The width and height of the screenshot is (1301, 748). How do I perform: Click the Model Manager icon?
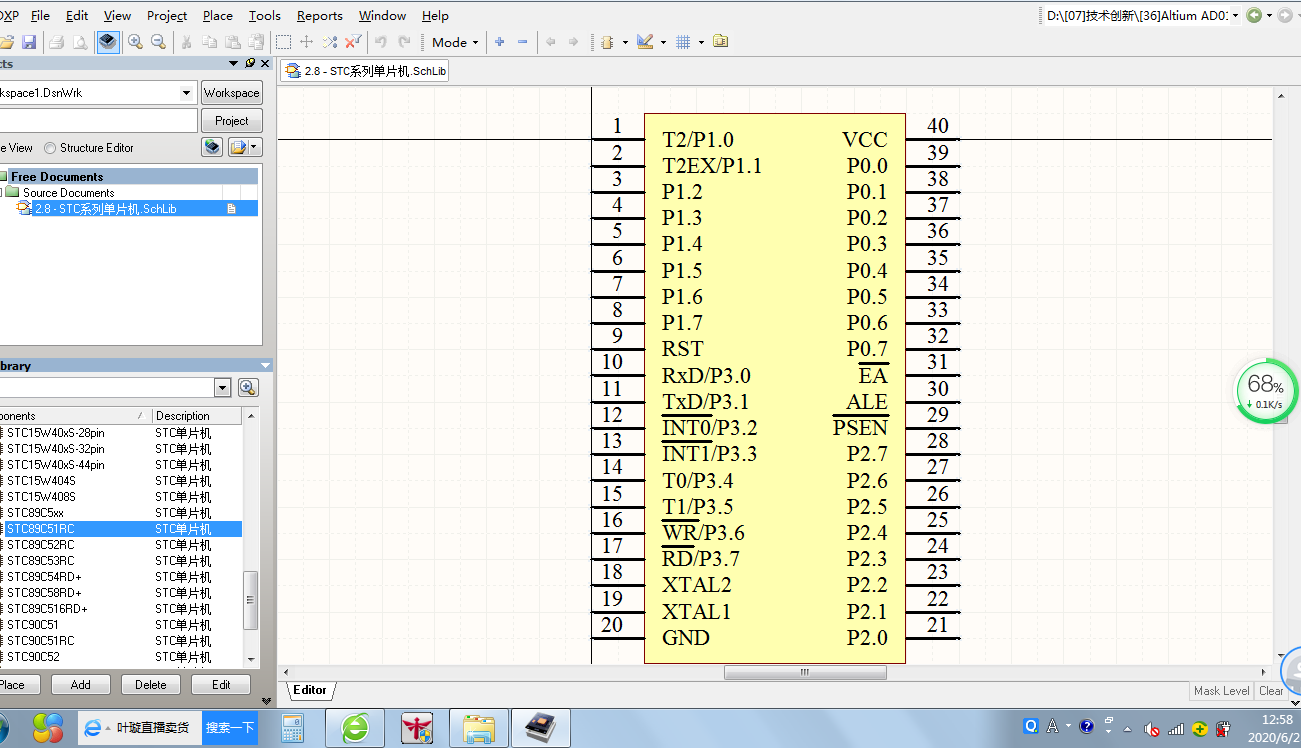point(721,42)
